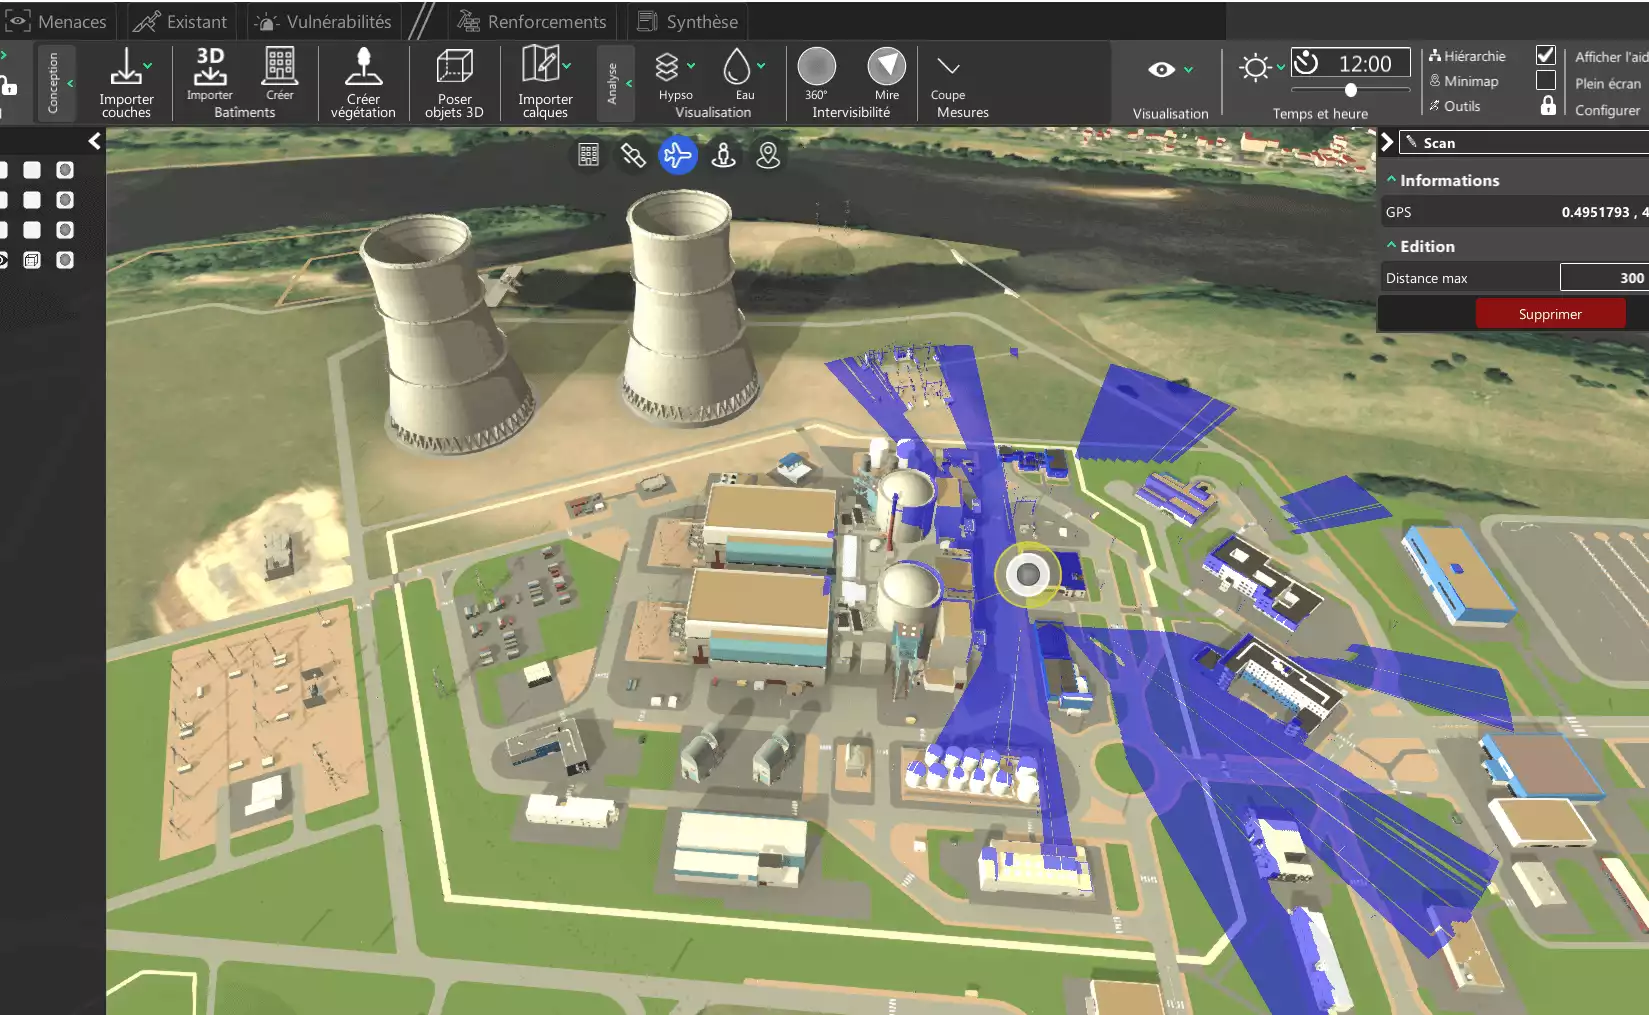
Task: Select the Poser objets 3D tool
Action: [454, 68]
